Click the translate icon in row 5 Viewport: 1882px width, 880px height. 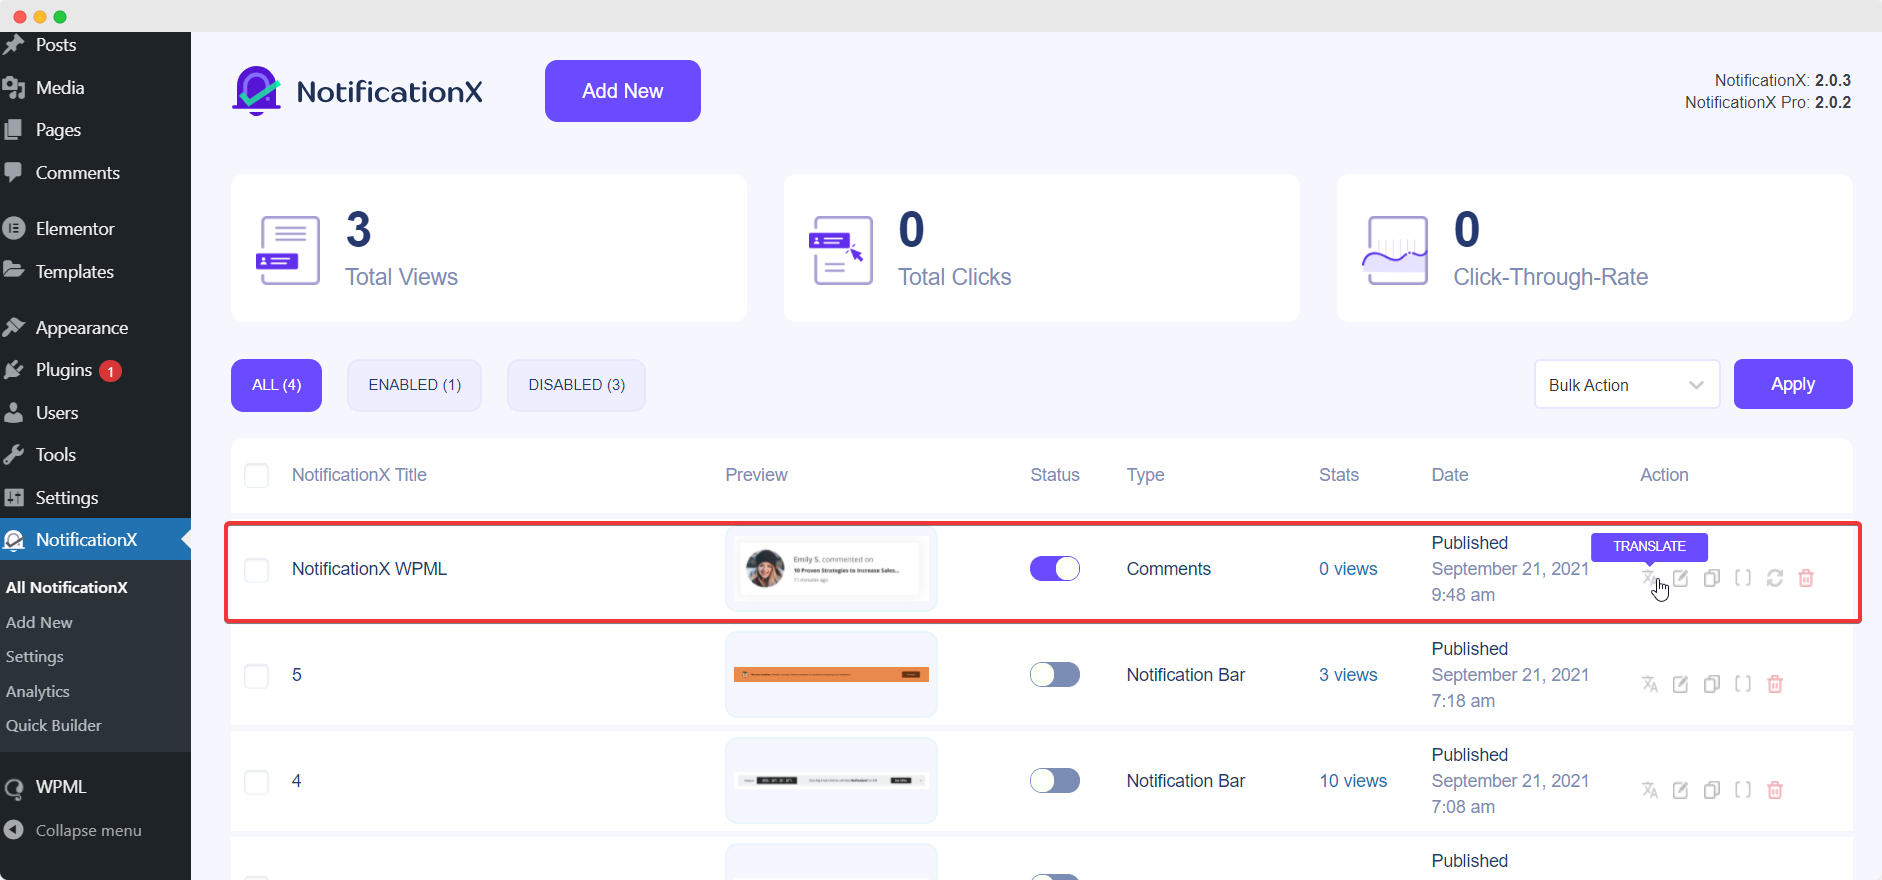click(x=1649, y=684)
